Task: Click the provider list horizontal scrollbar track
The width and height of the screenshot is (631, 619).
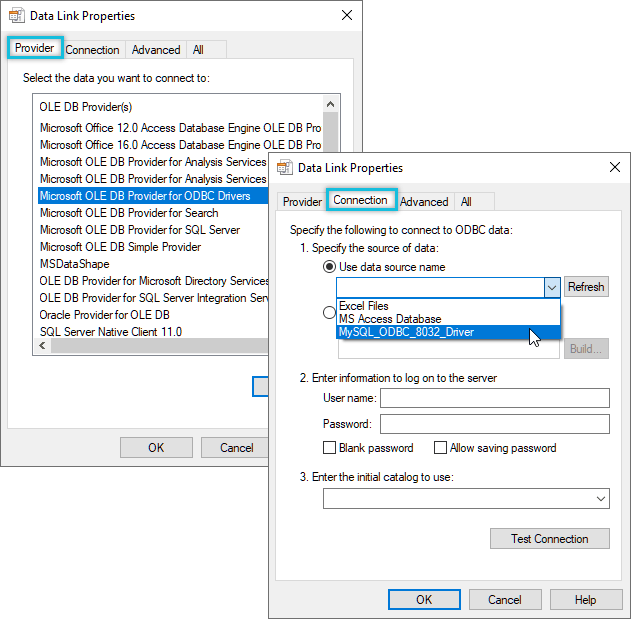Action: [x=159, y=345]
